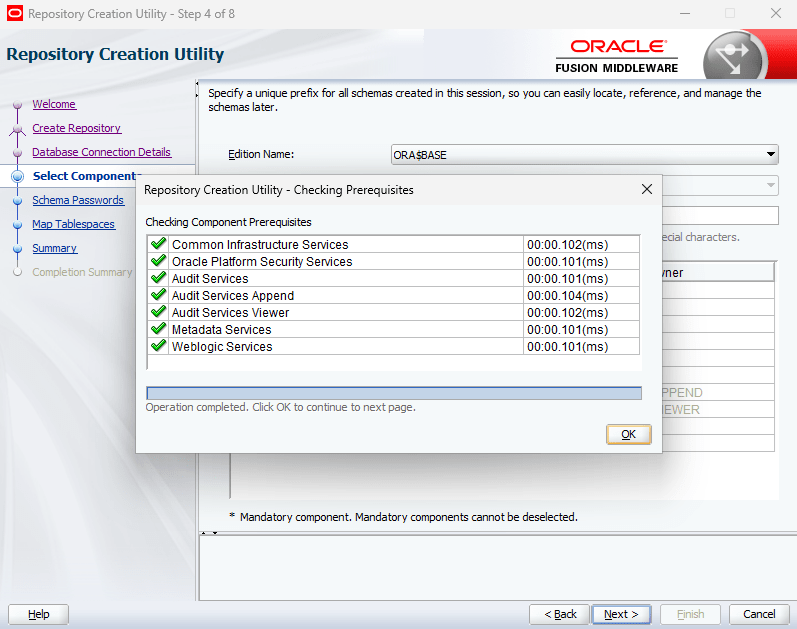Image resolution: width=797 pixels, height=629 pixels.
Task: Click the Next button
Action: tap(621, 614)
